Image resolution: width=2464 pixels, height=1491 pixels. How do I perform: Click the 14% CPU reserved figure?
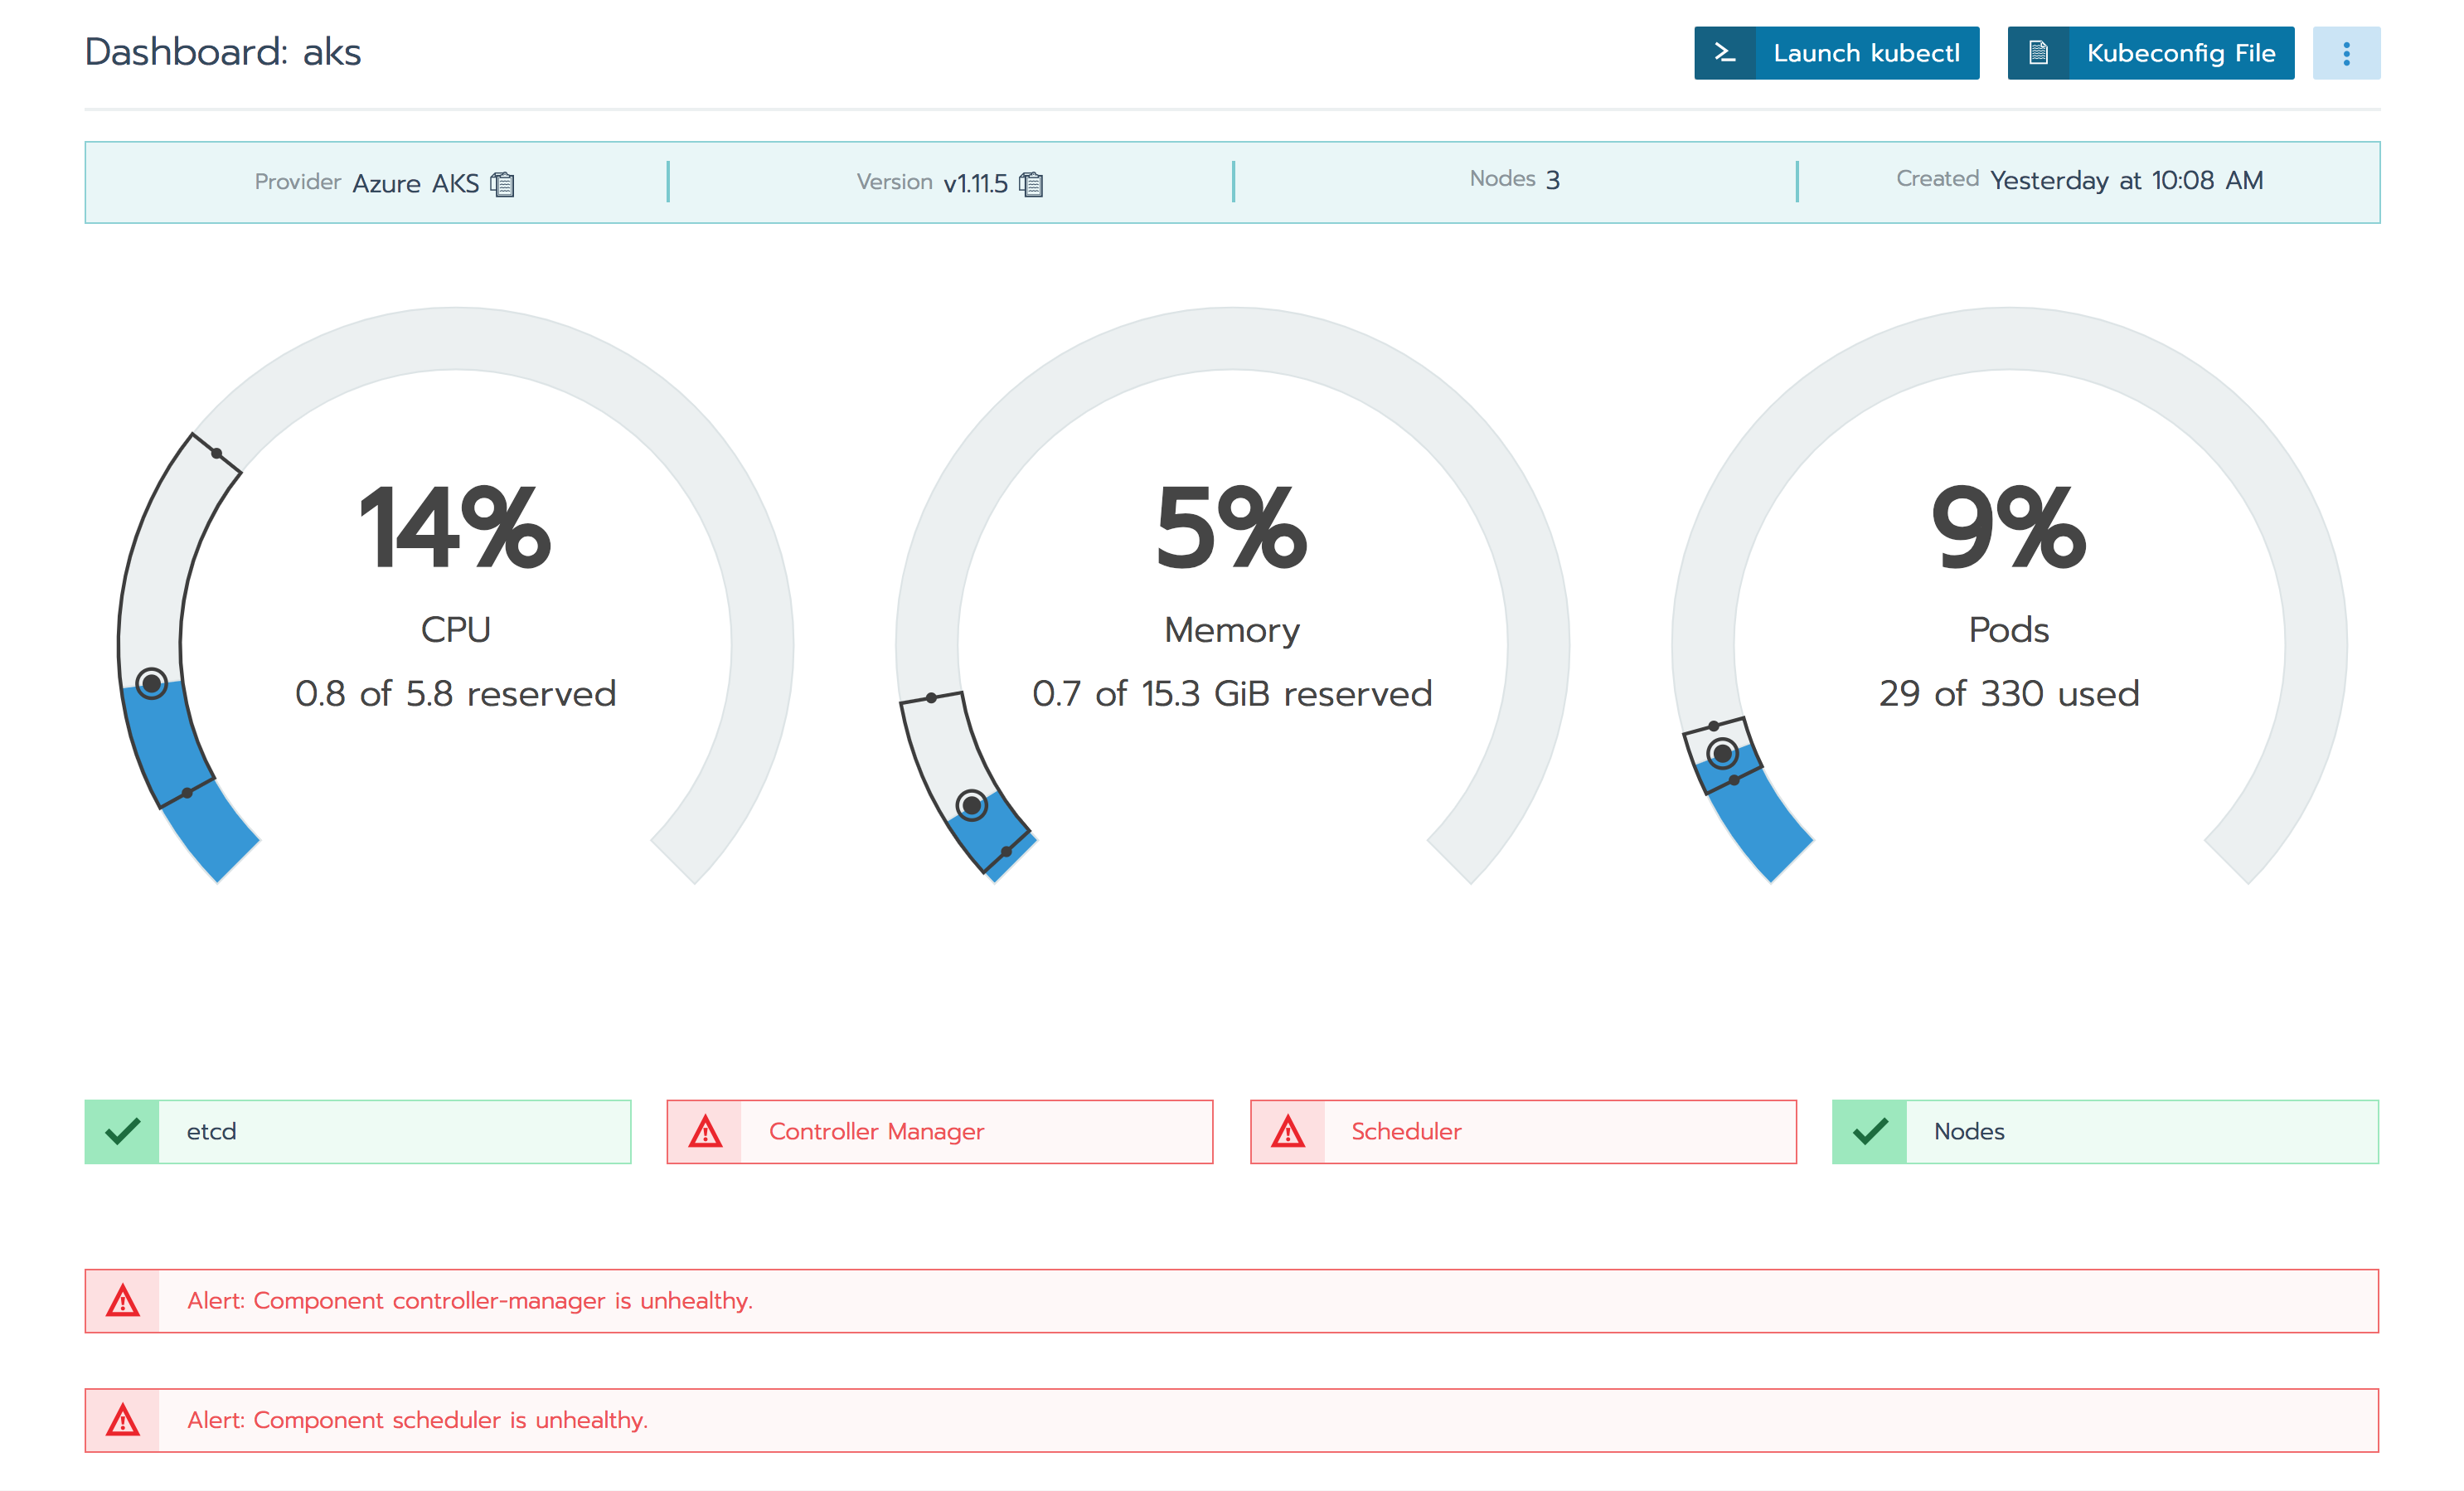(x=455, y=528)
